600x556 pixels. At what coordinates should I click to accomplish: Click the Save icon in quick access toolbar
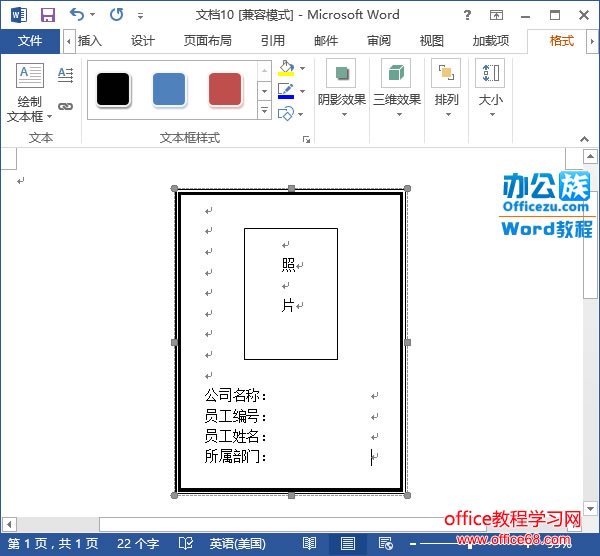click(48, 15)
